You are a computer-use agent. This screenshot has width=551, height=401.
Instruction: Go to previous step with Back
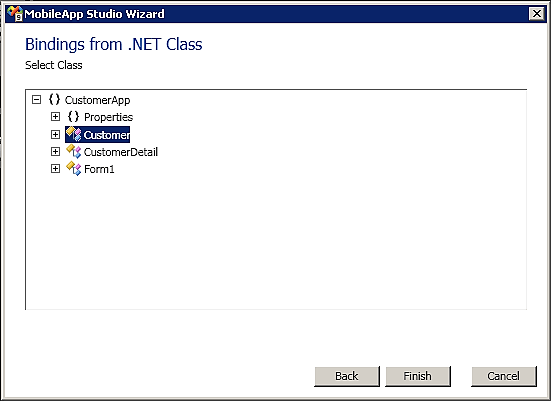tap(347, 376)
